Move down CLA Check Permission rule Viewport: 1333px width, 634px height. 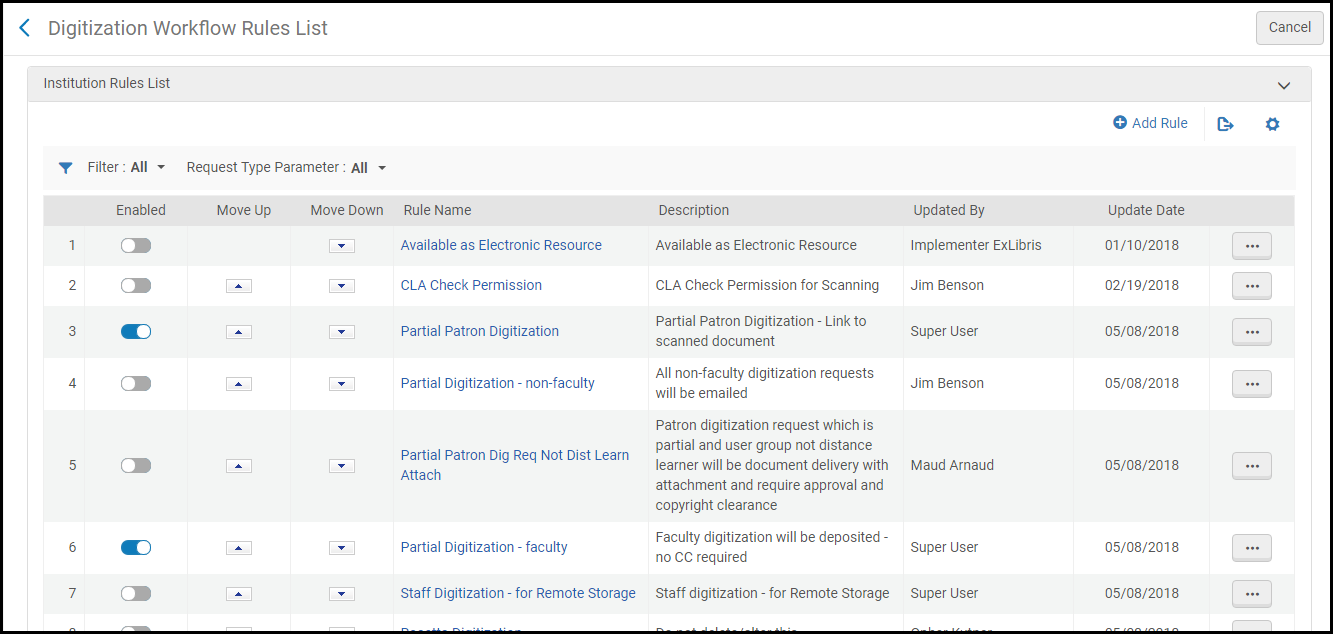point(342,286)
